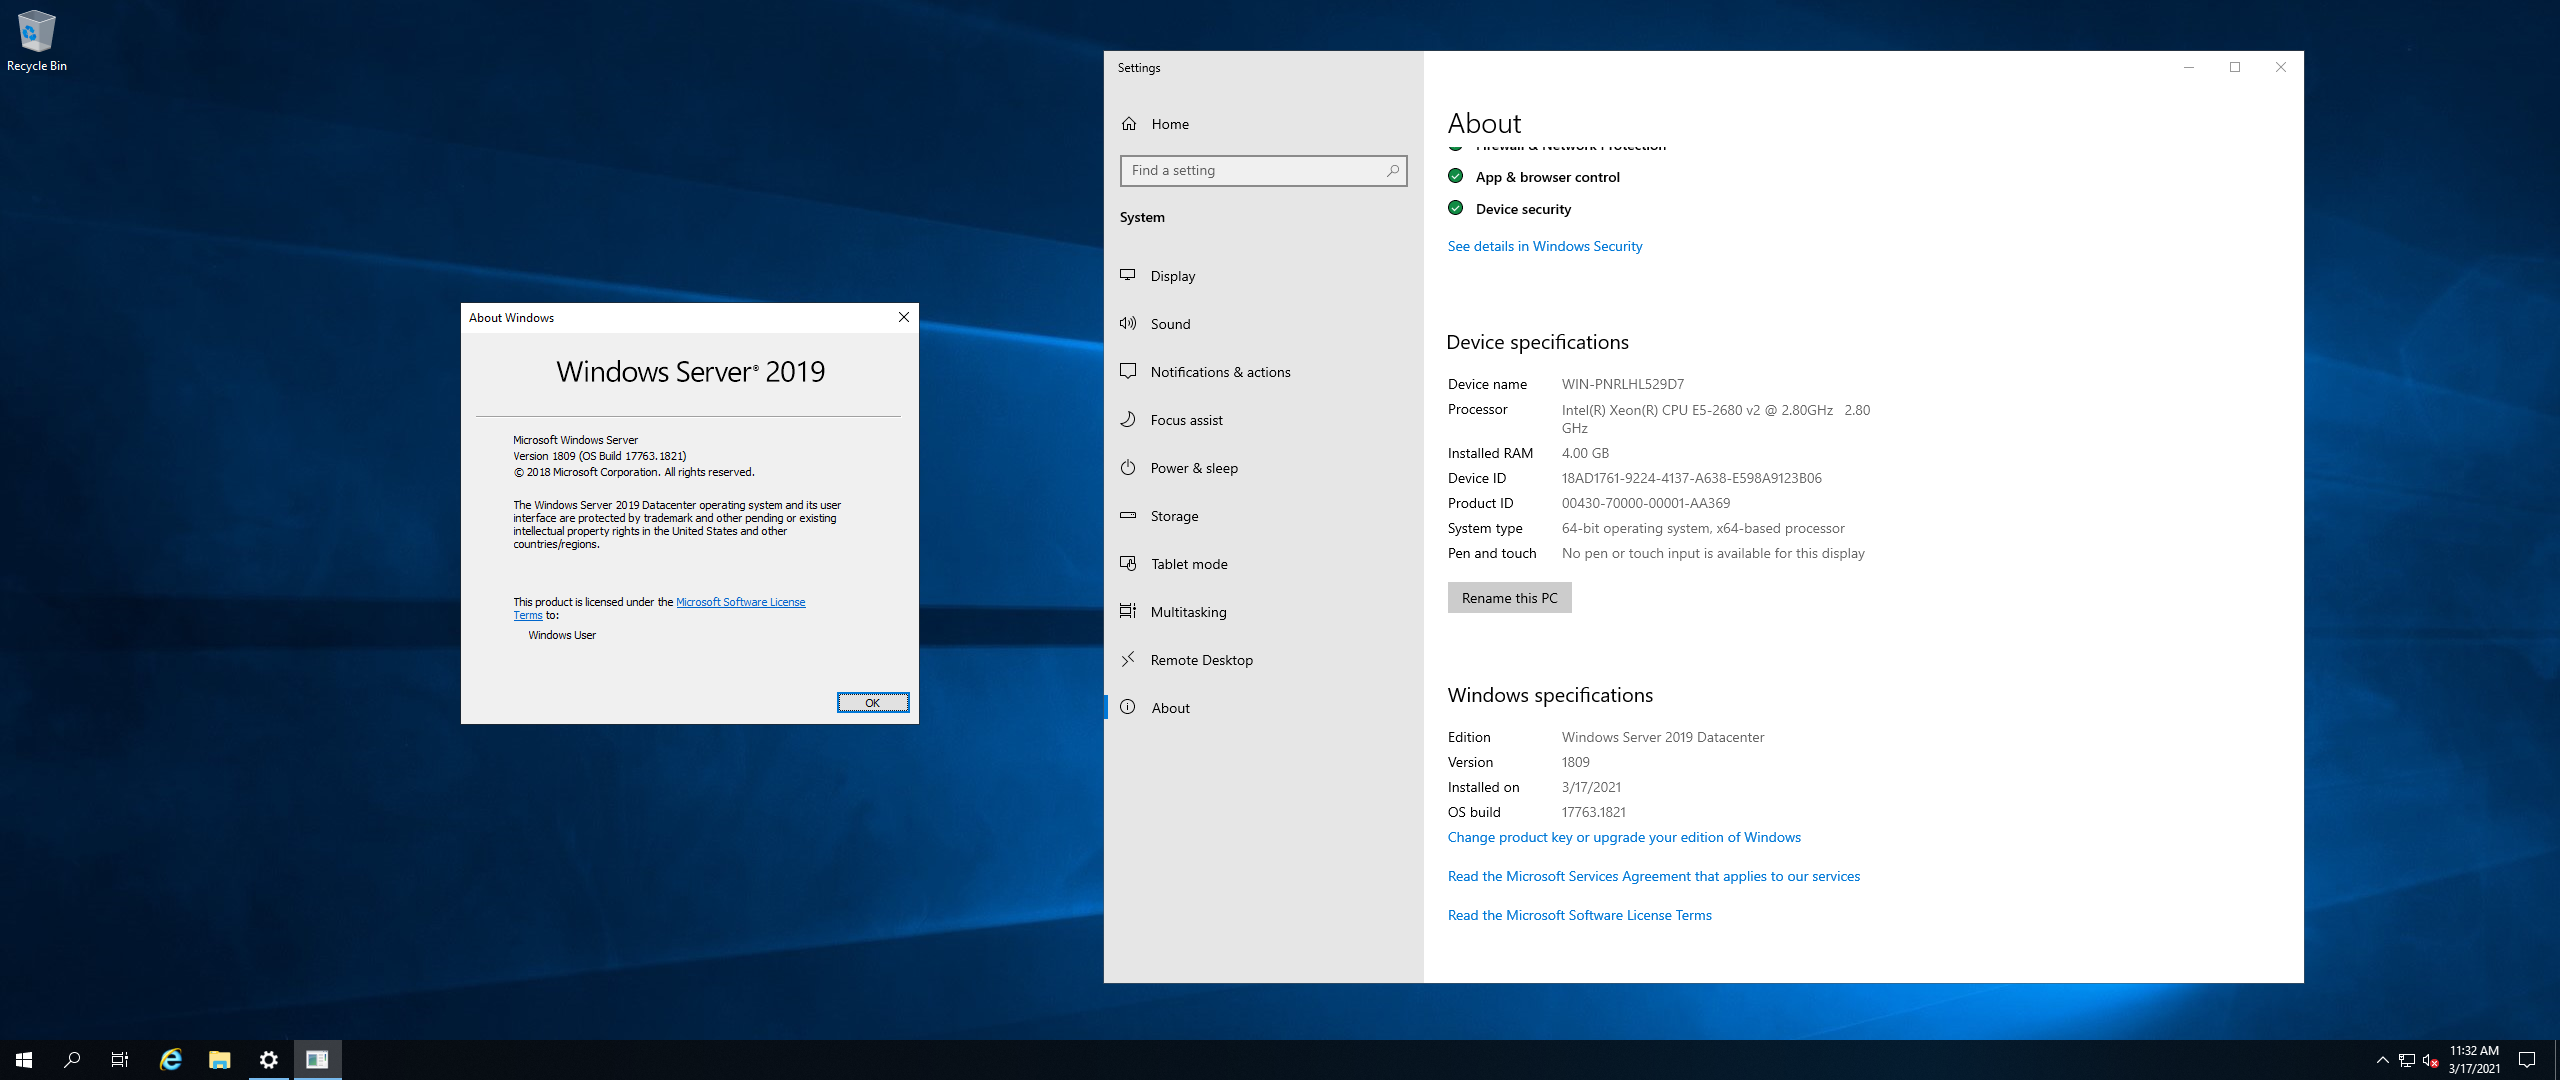The width and height of the screenshot is (2560, 1080).
Task: Click the green check beside App & browser control
Action: point(1456,176)
